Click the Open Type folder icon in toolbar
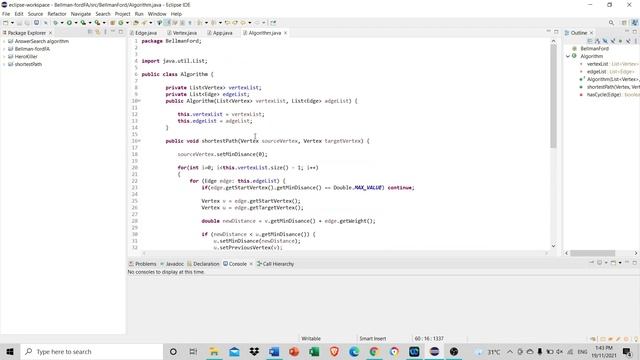Viewport: 640px width, 360px height. point(136,22)
